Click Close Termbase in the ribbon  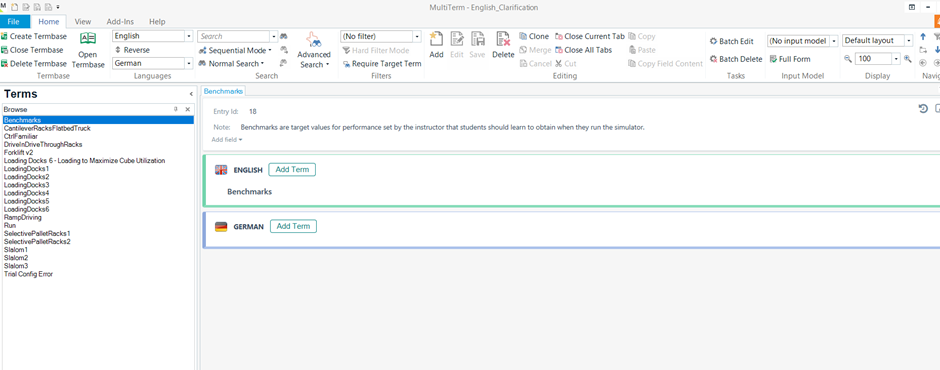(x=34, y=50)
